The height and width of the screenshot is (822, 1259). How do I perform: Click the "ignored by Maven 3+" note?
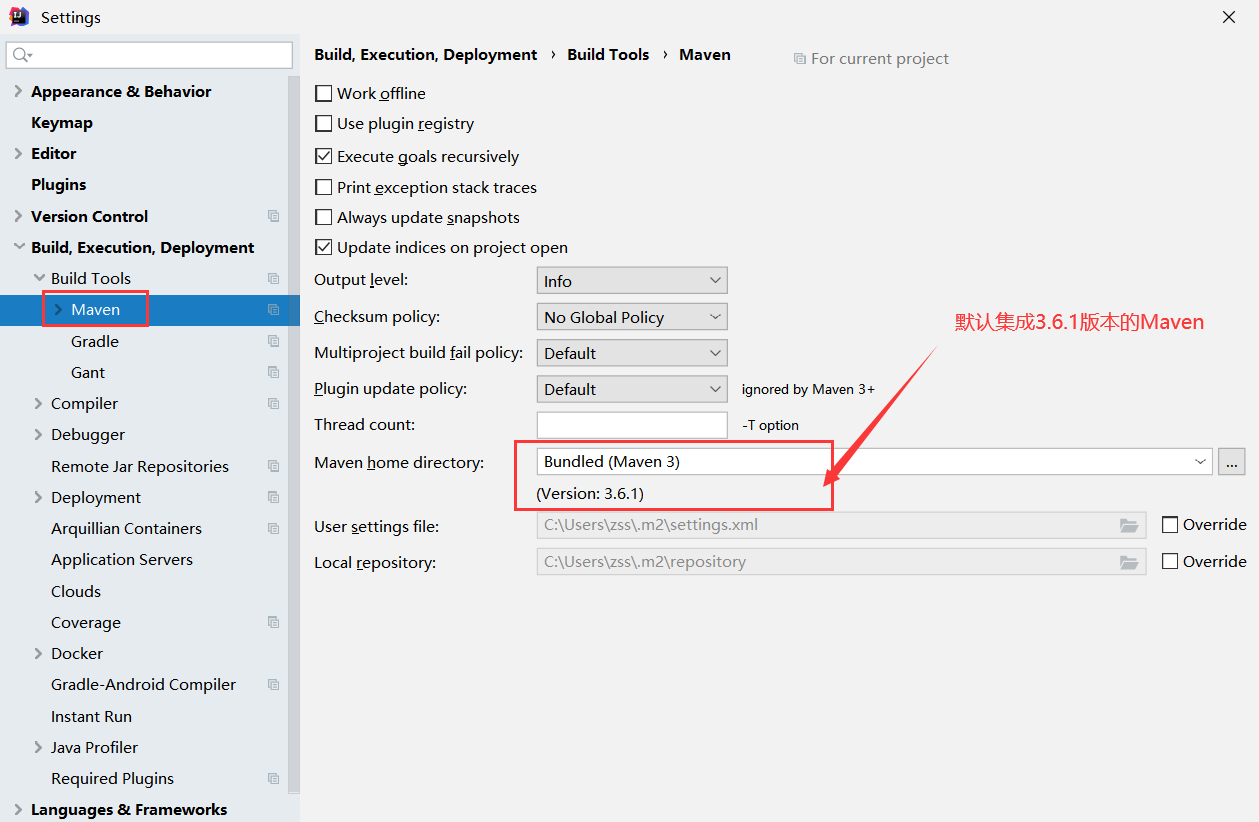[808, 389]
